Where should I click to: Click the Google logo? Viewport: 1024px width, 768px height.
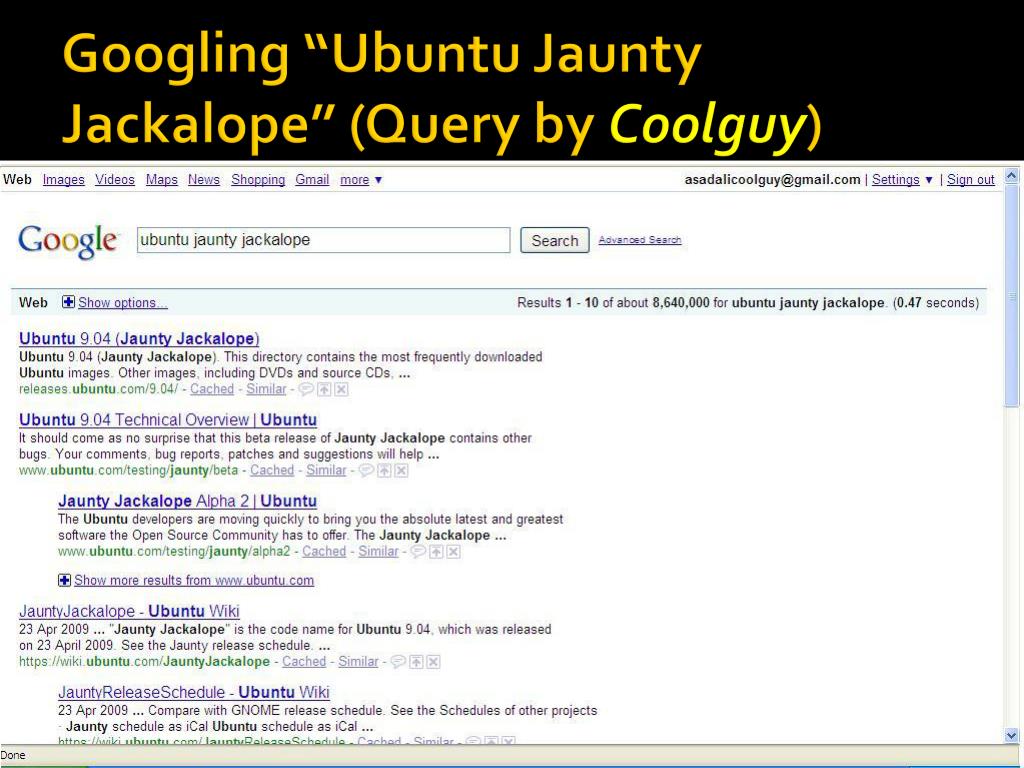[x=68, y=240]
